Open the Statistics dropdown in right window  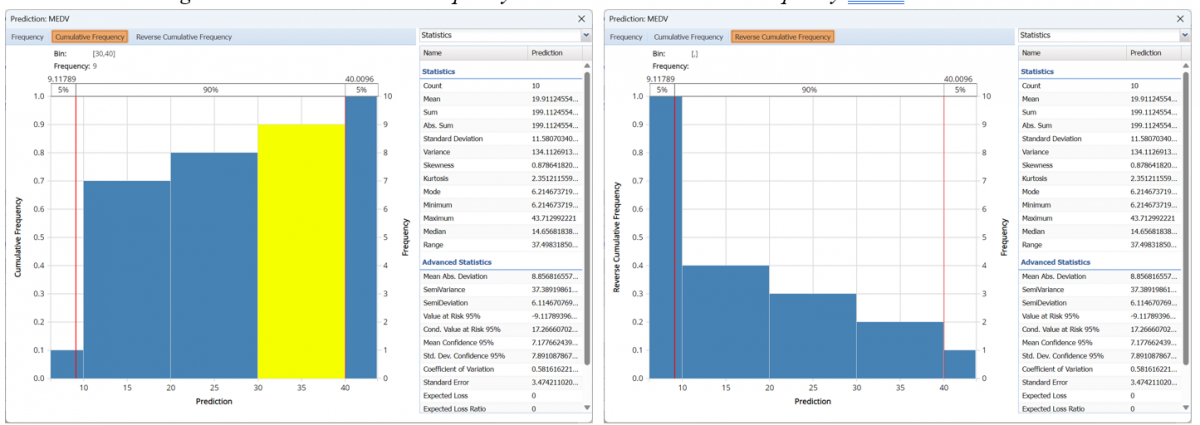tap(1185, 35)
